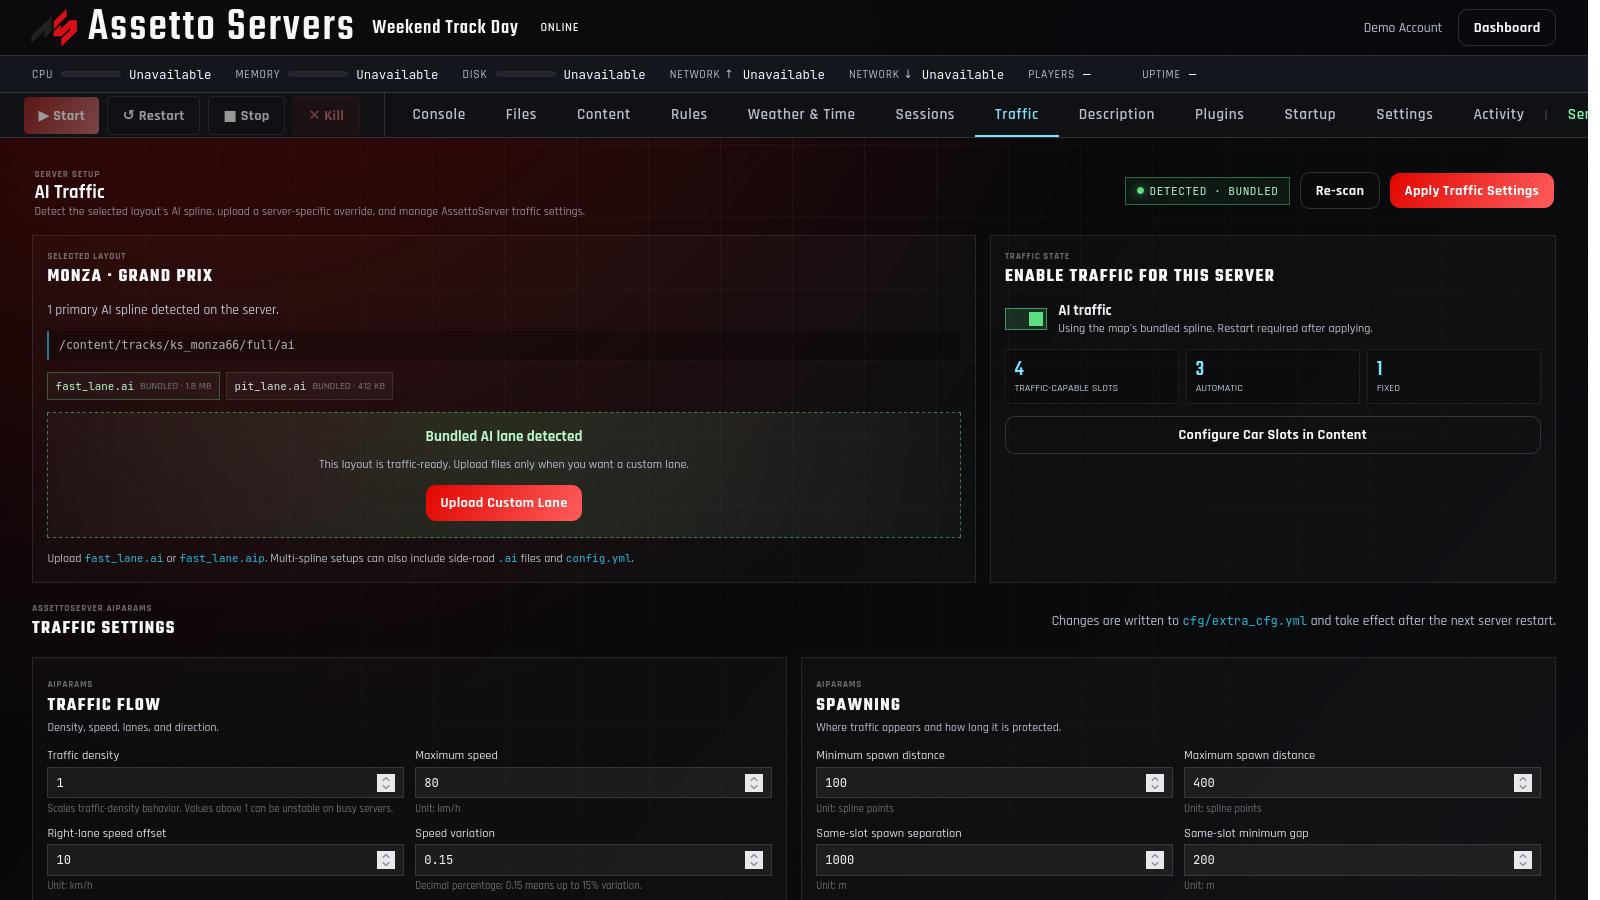Screen dimensions: 1600x900
Task: Click the Re-scan button
Action: click(1340, 191)
